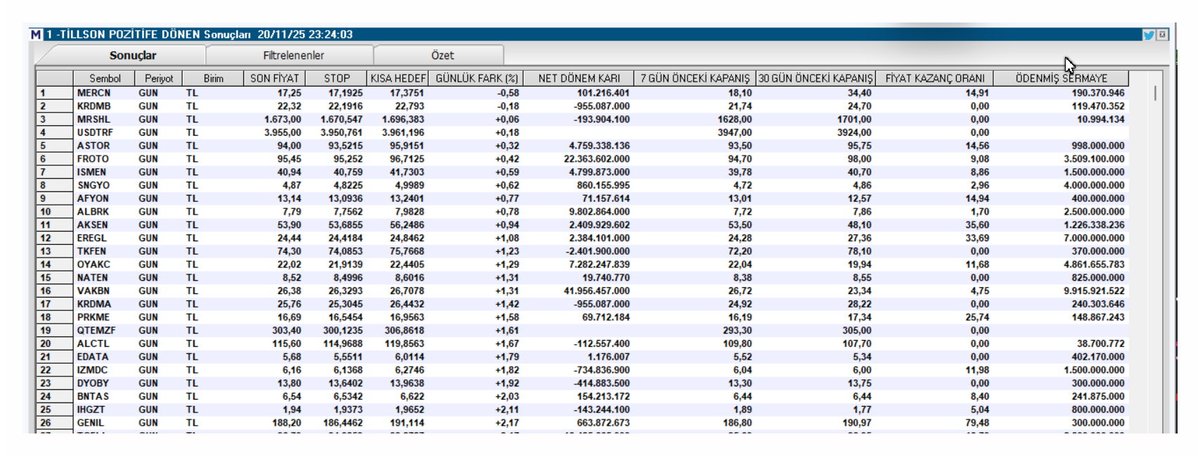Click GENIL daily change +2,17
Screen dimensions: 1200x456
click(x=508, y=422)
